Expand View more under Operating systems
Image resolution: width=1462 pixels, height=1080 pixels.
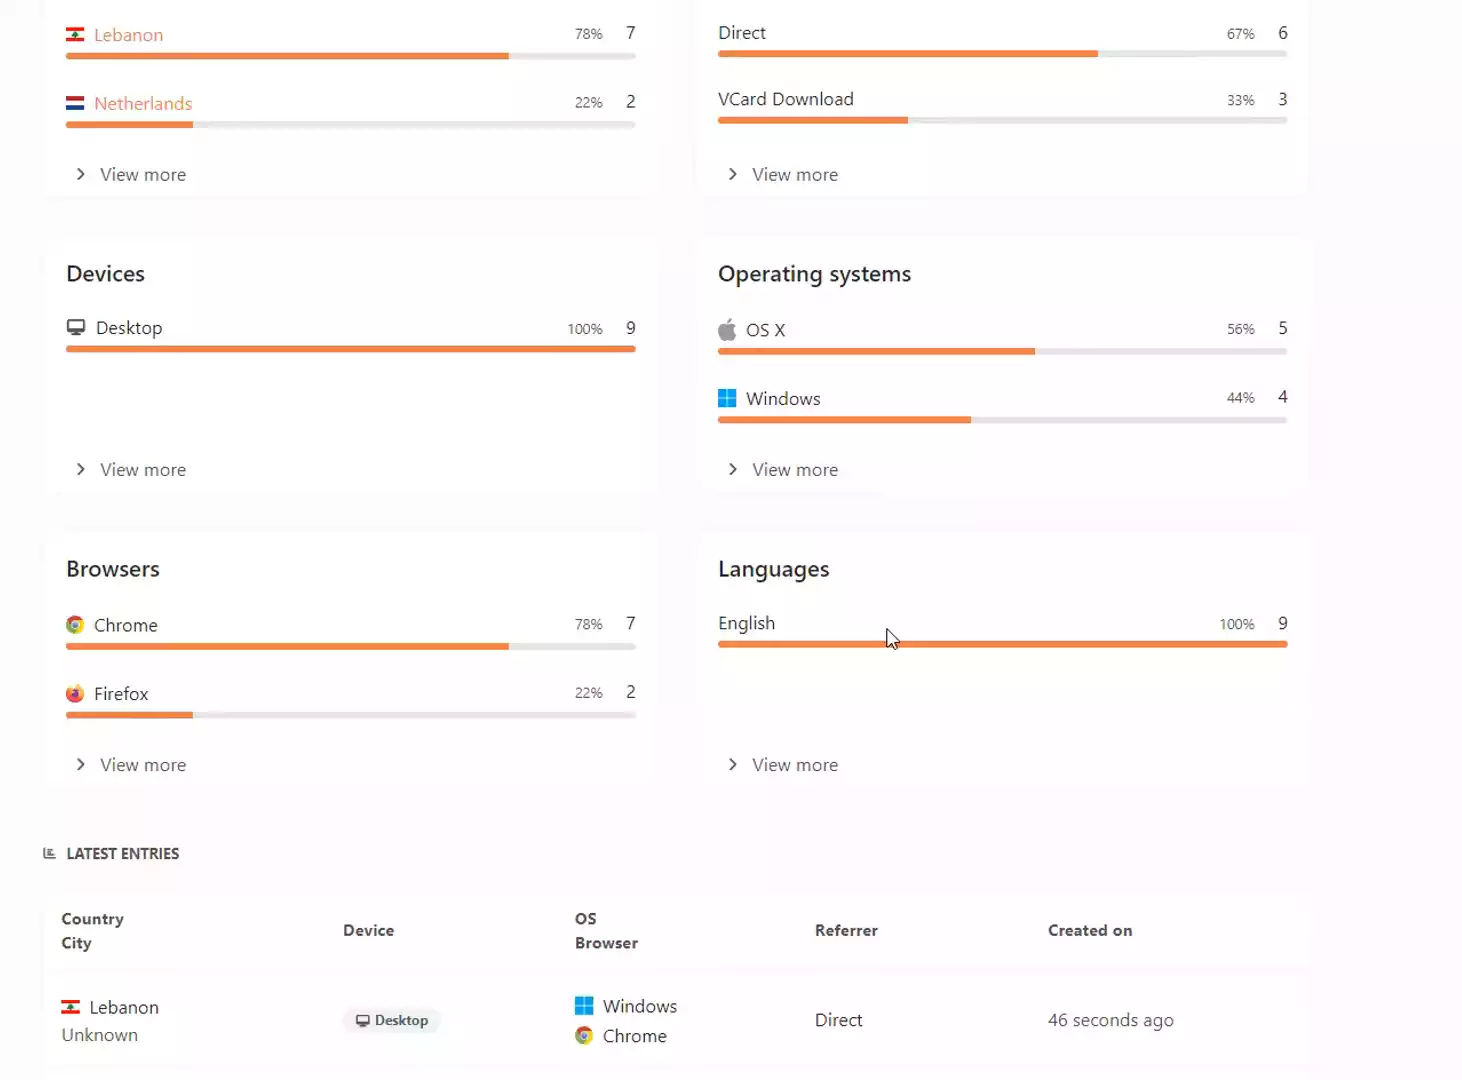783,469
